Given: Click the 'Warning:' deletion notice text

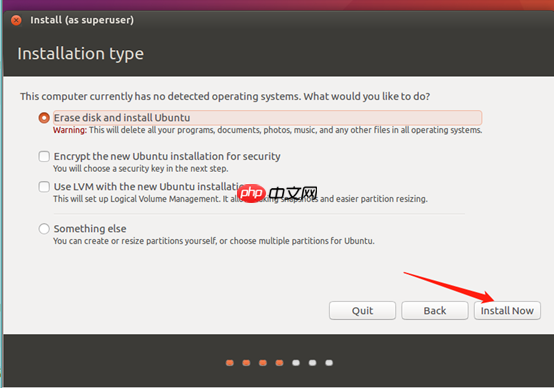Looking at the screenshot, I should [267, 130].
